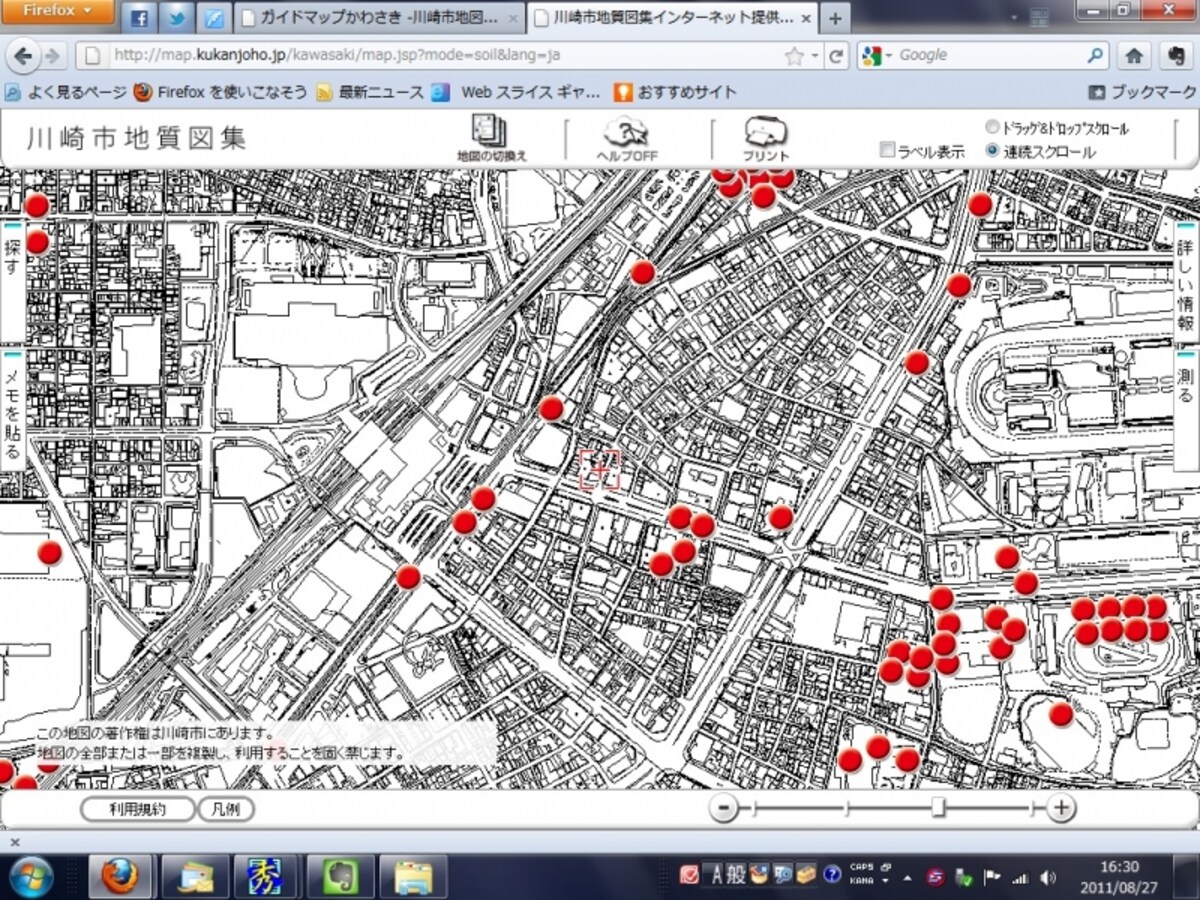Select ドラッグ&ドロップスクロール radio option
1200x900 pixels.
coord(992,127)
